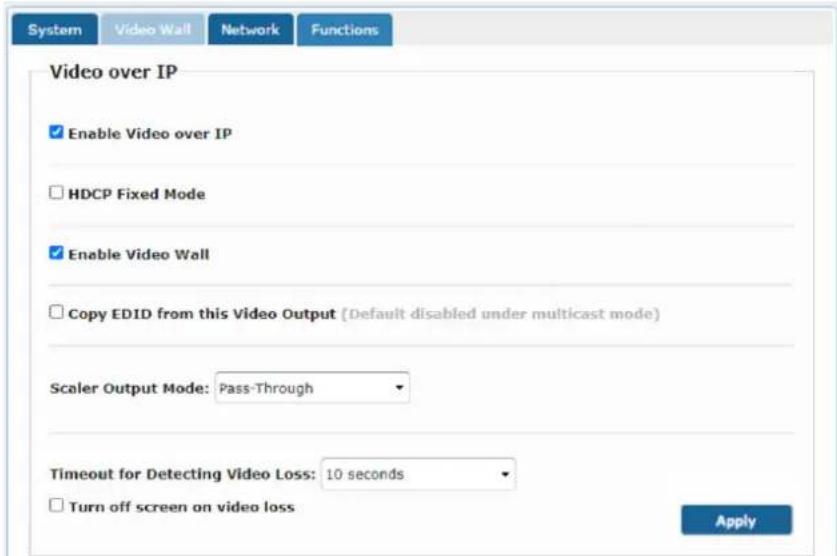
Task: Click the 'Scaler Output Mode:' label
Action: (x=129, y=388)
